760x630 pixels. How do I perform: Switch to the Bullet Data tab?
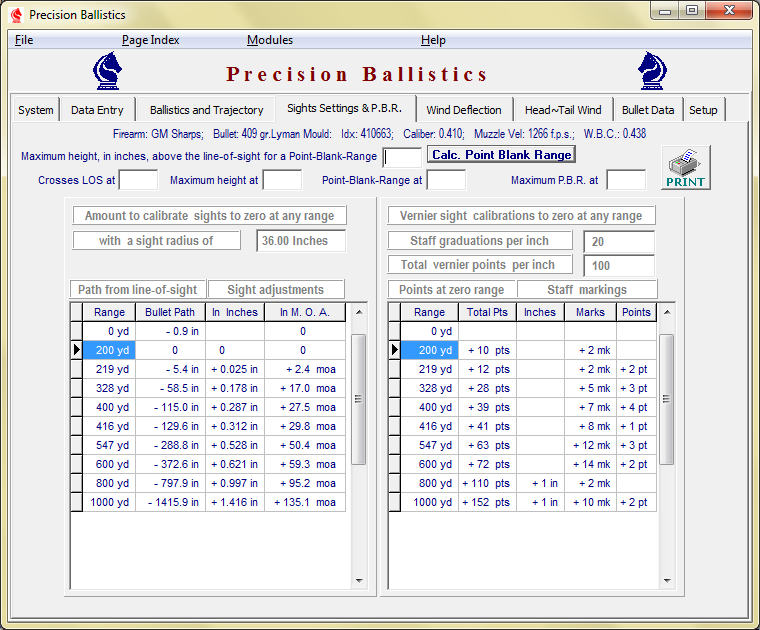point(648,110)
